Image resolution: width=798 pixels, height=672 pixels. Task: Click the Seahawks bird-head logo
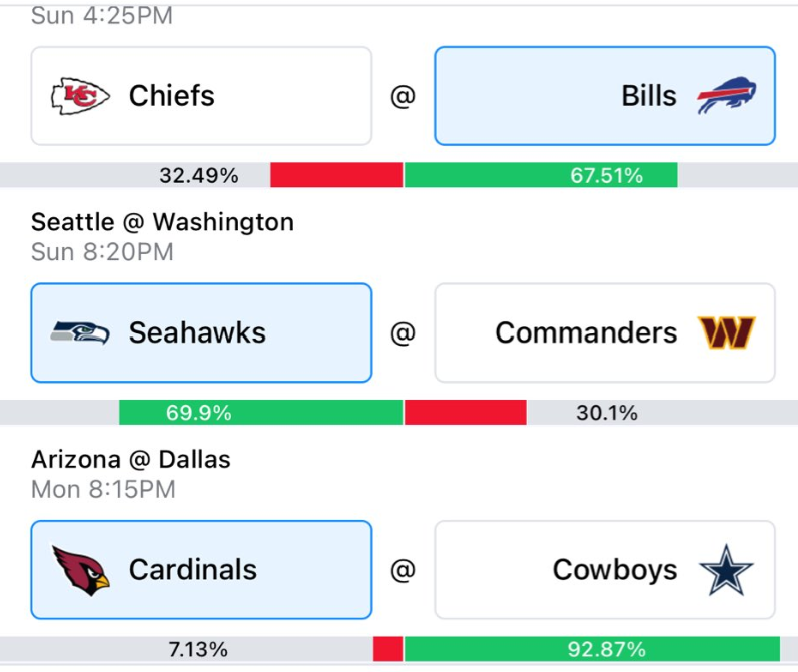[x=80, y=333]
